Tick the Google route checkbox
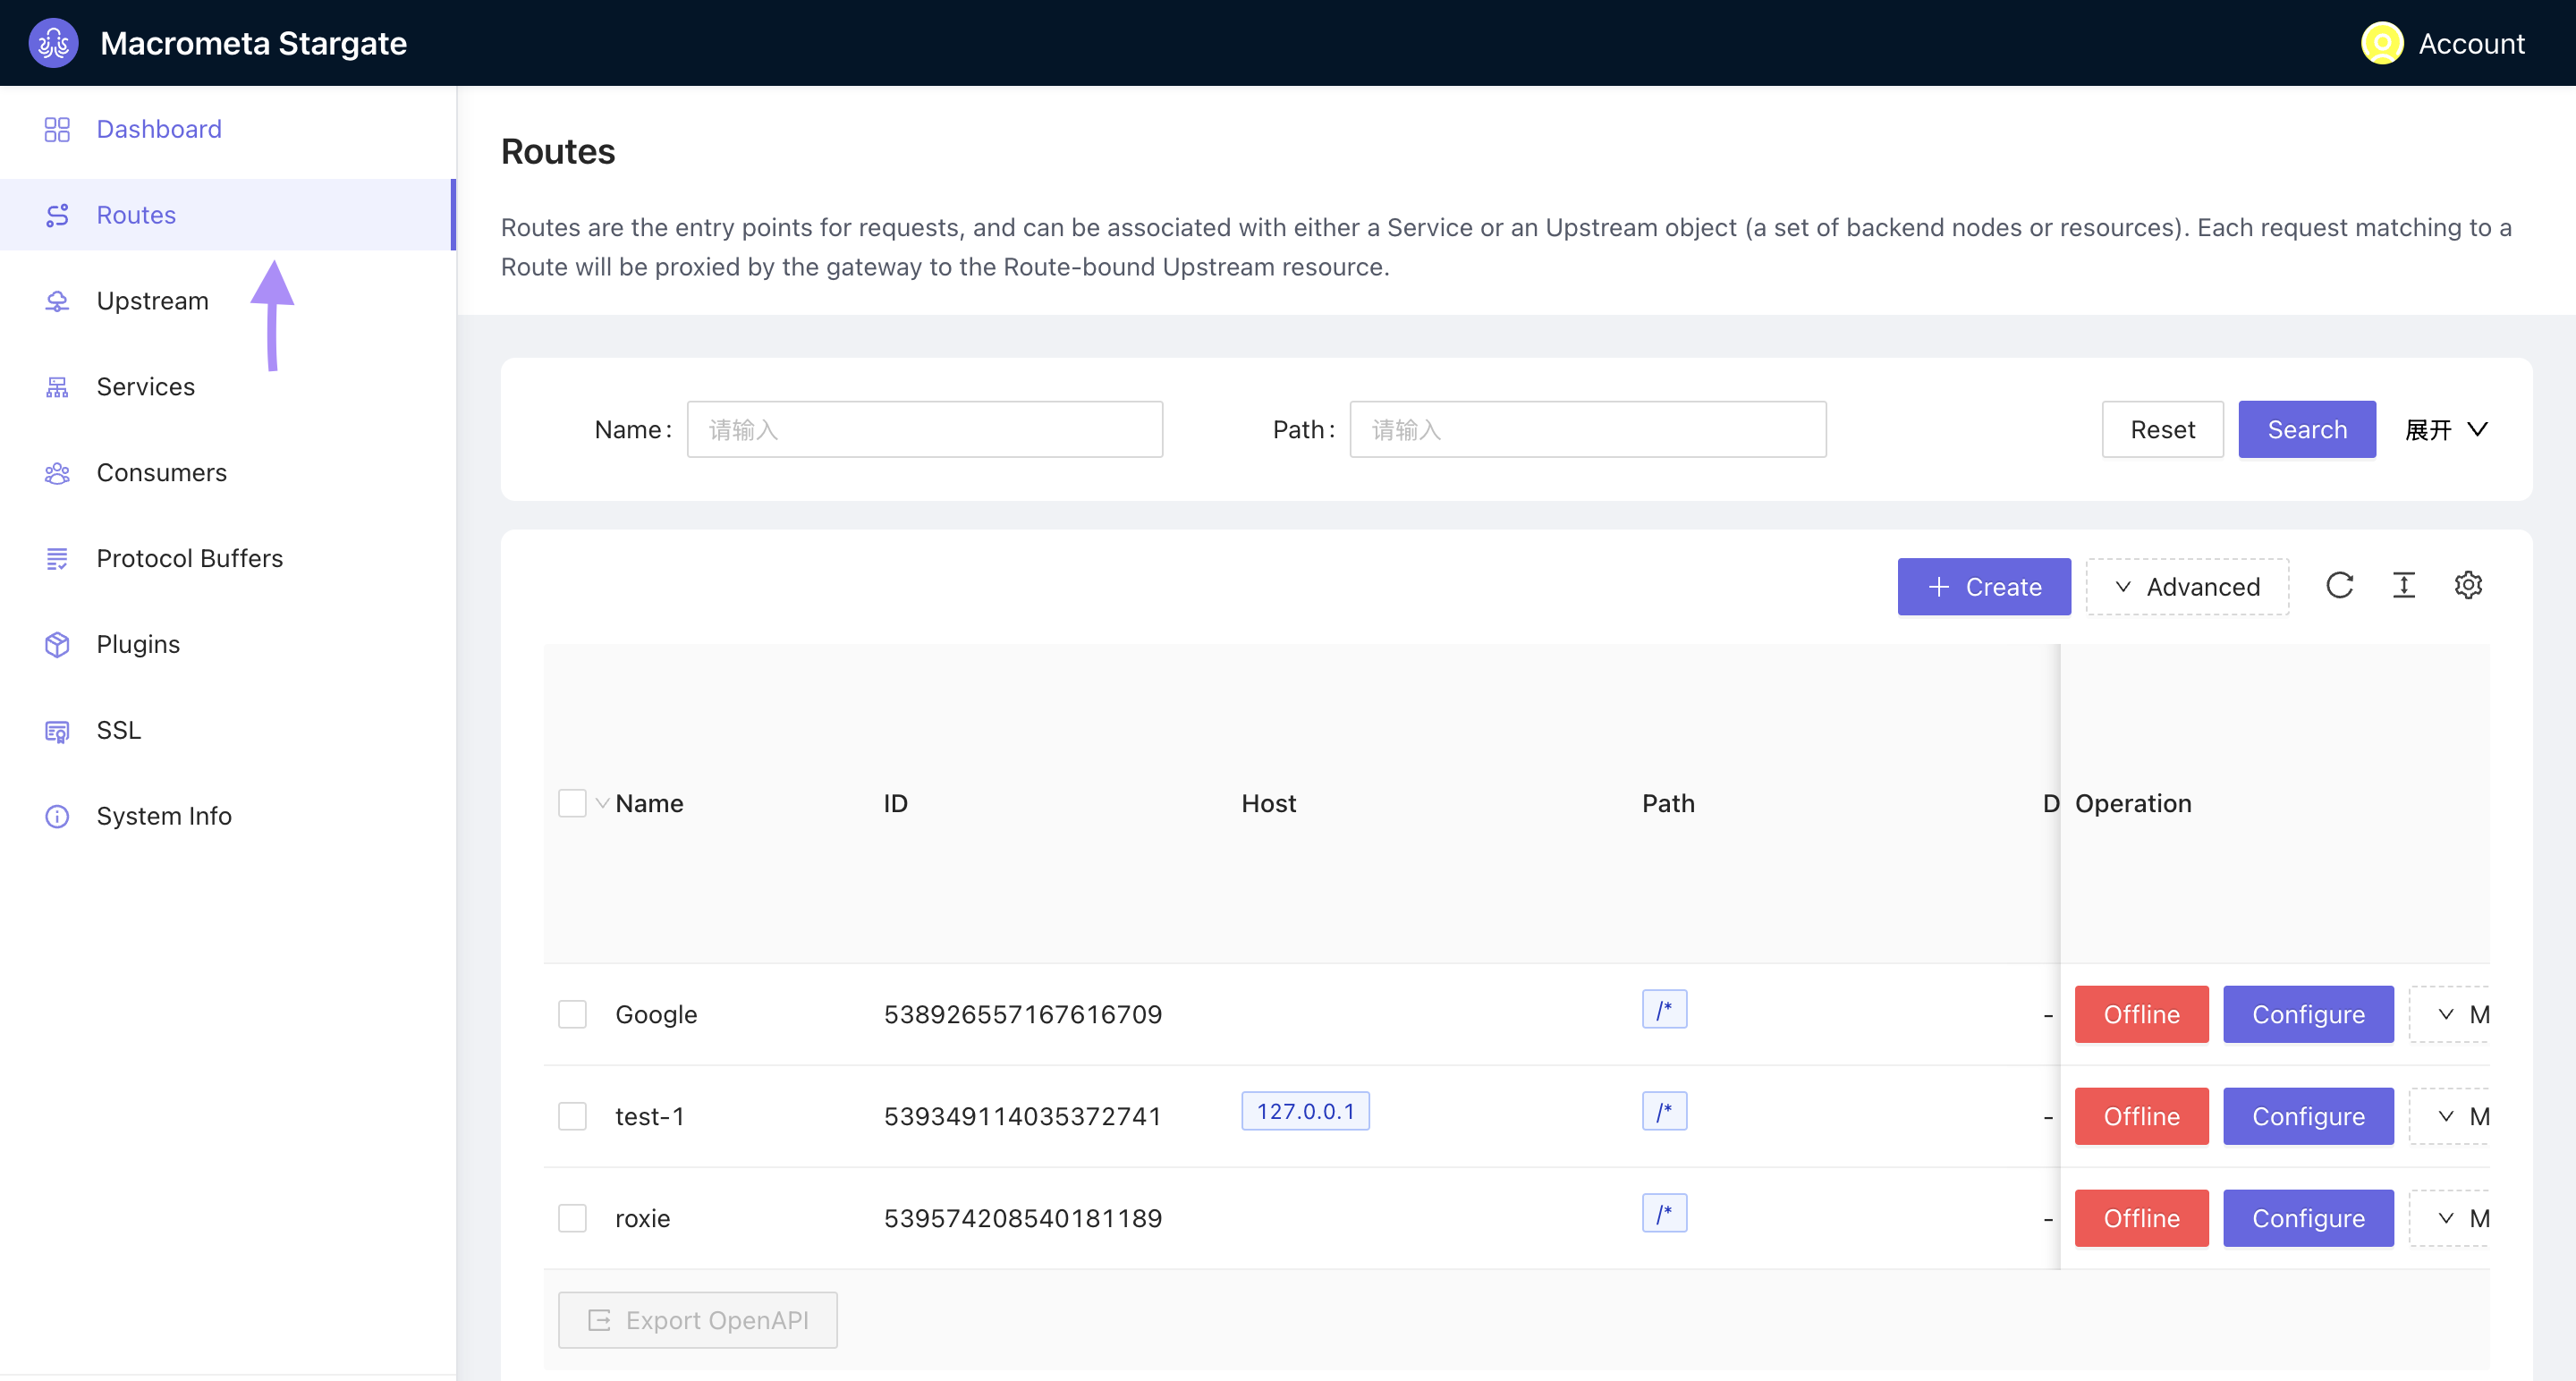This screenshot has height=1381, width=2576. (572, 1014)
